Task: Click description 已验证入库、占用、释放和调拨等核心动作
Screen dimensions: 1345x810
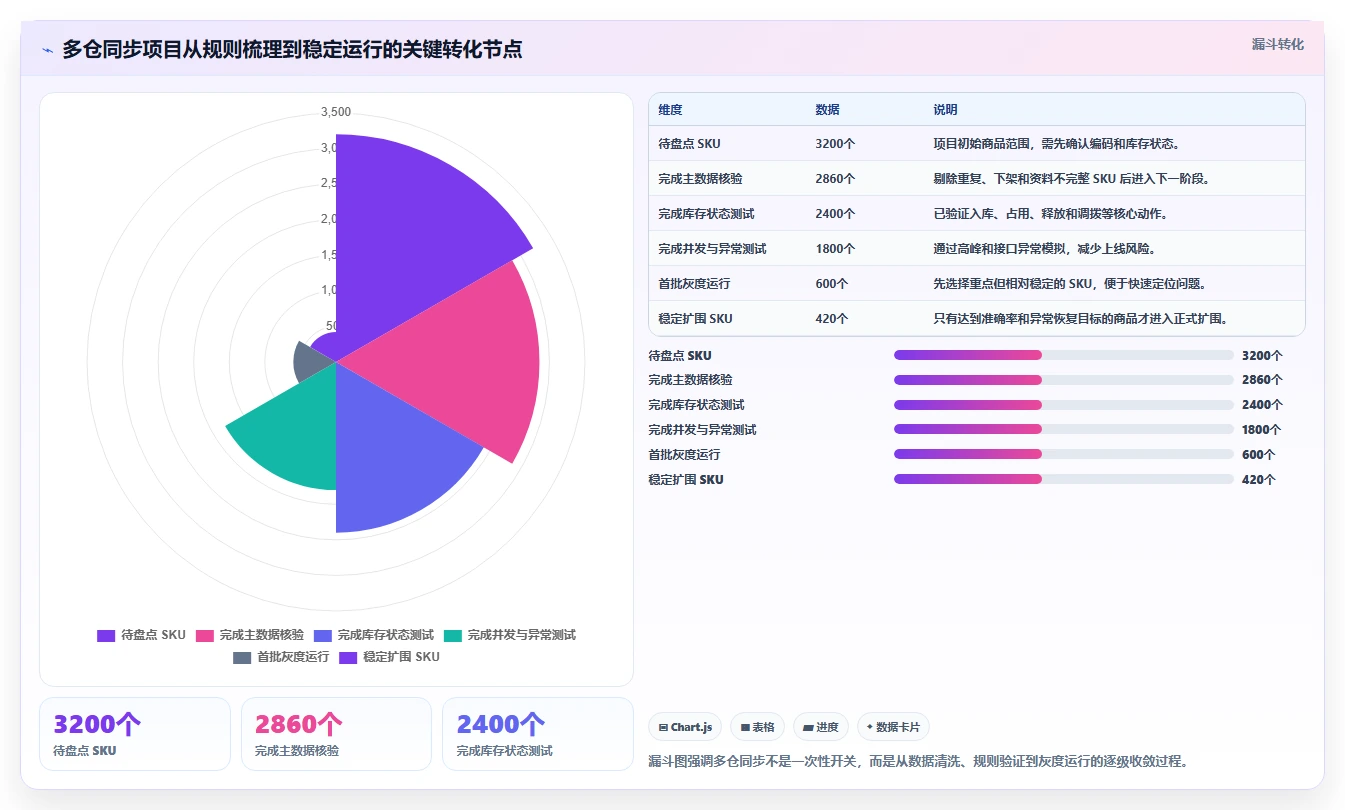Action: click(1050, 214)
